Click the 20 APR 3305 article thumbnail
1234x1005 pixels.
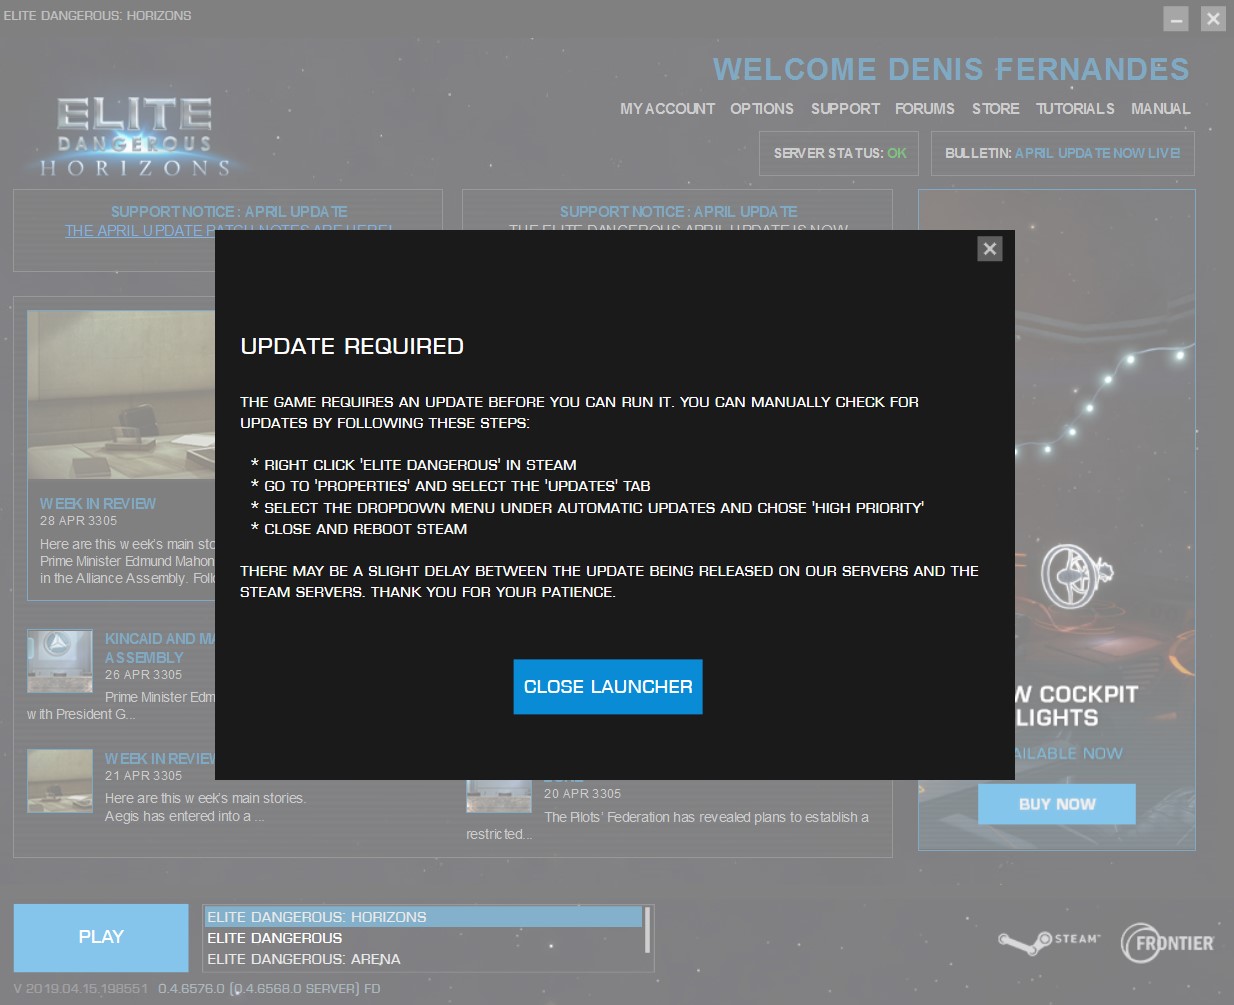tap(499, 796)
